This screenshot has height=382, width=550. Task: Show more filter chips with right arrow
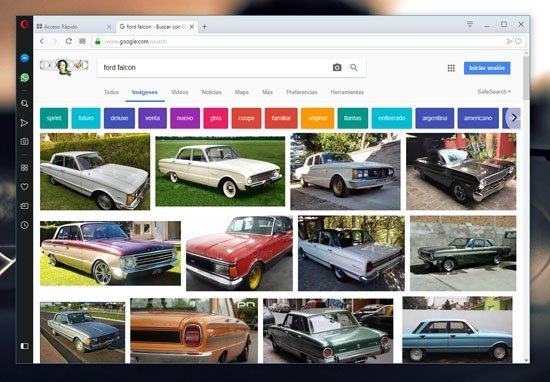(x=514, y=118)
